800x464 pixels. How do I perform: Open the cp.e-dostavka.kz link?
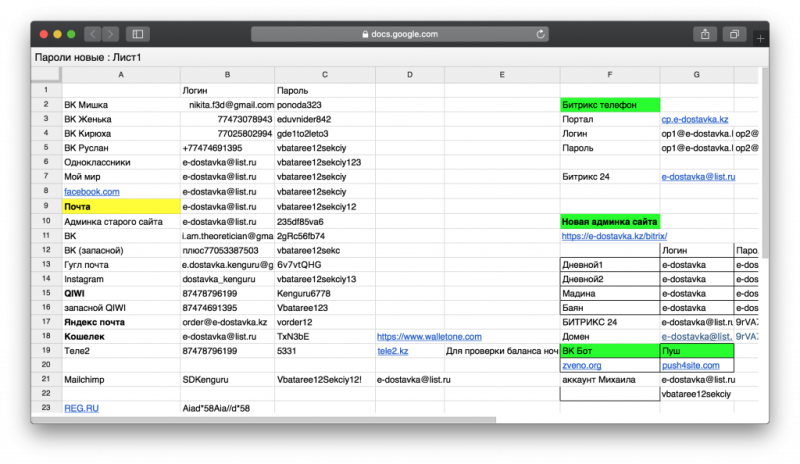tap(694, 119)
